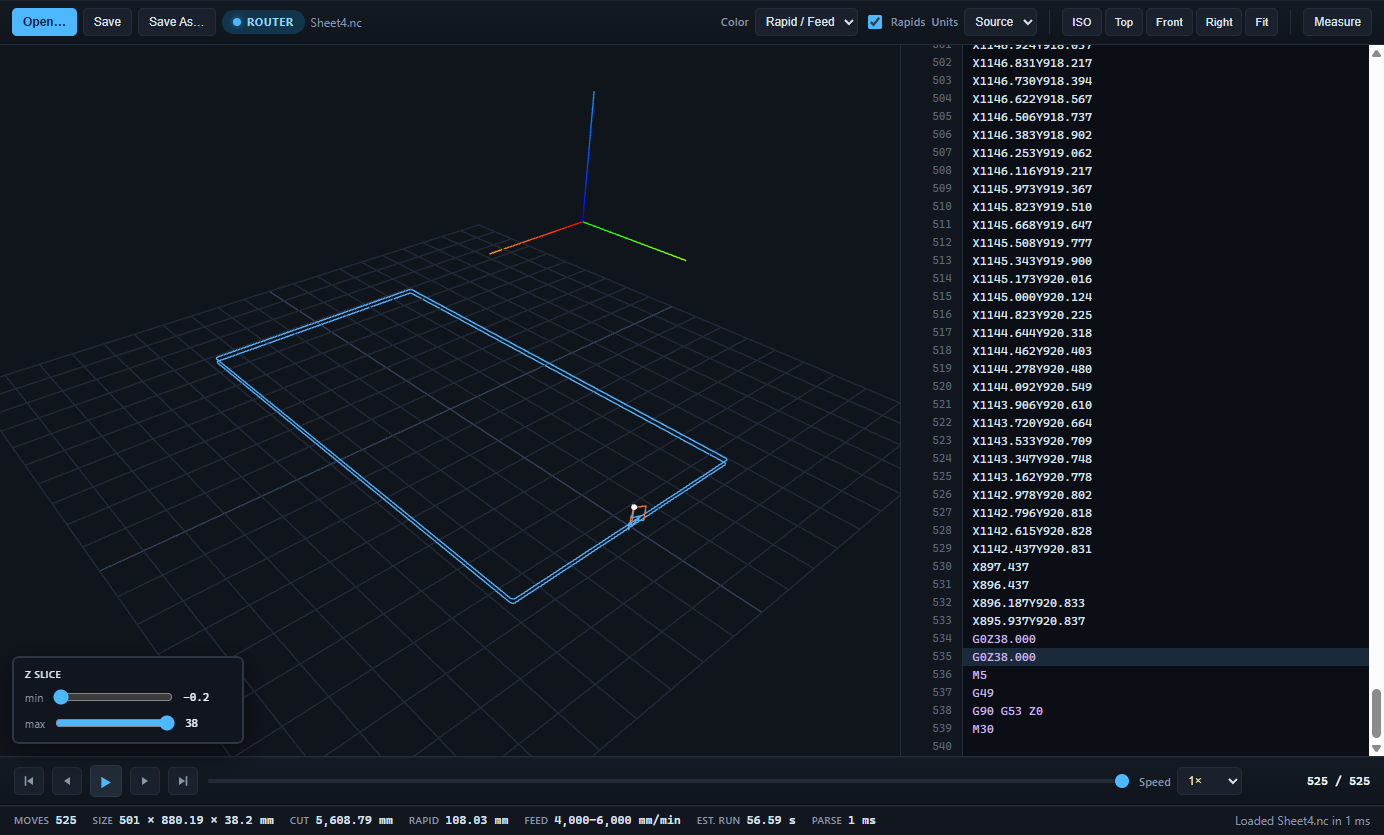Image resolution: width=1384 pixels, height=835 pixels.
Task: Click the code panel scrollbar thumb
Action: [1376, 712]
